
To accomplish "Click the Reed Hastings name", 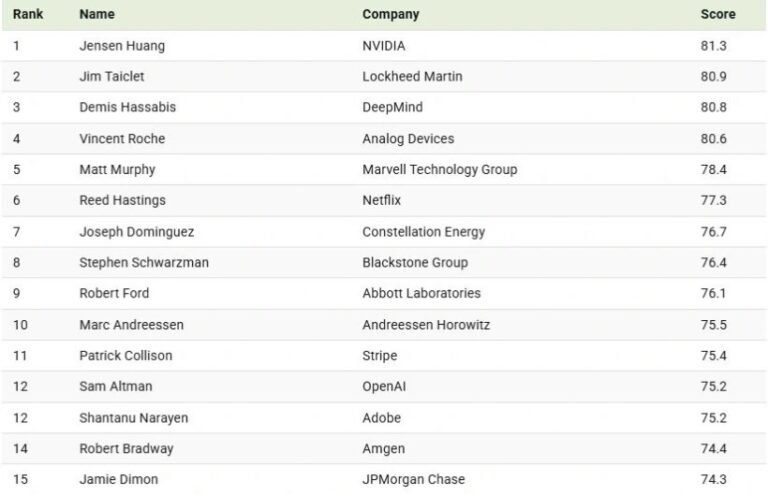I will pos(122,200).
